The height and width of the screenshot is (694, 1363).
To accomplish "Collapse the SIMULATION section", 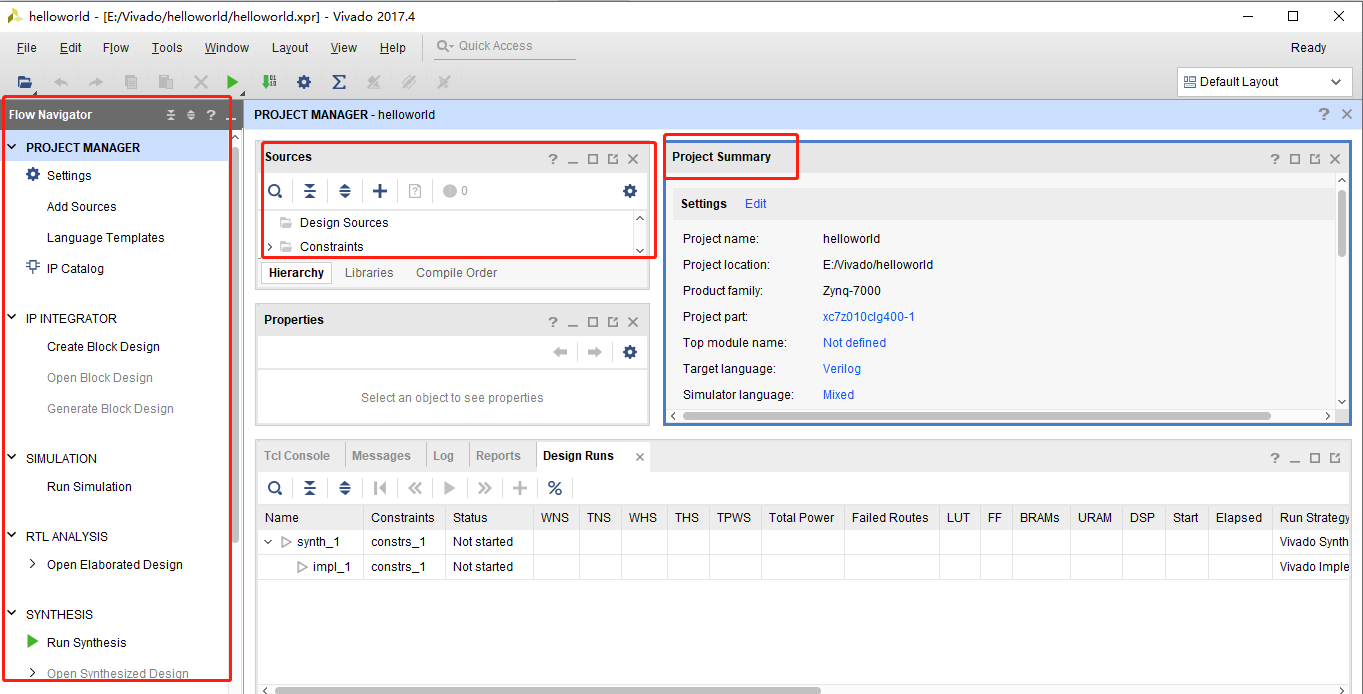I will click(x=12, y=458).
